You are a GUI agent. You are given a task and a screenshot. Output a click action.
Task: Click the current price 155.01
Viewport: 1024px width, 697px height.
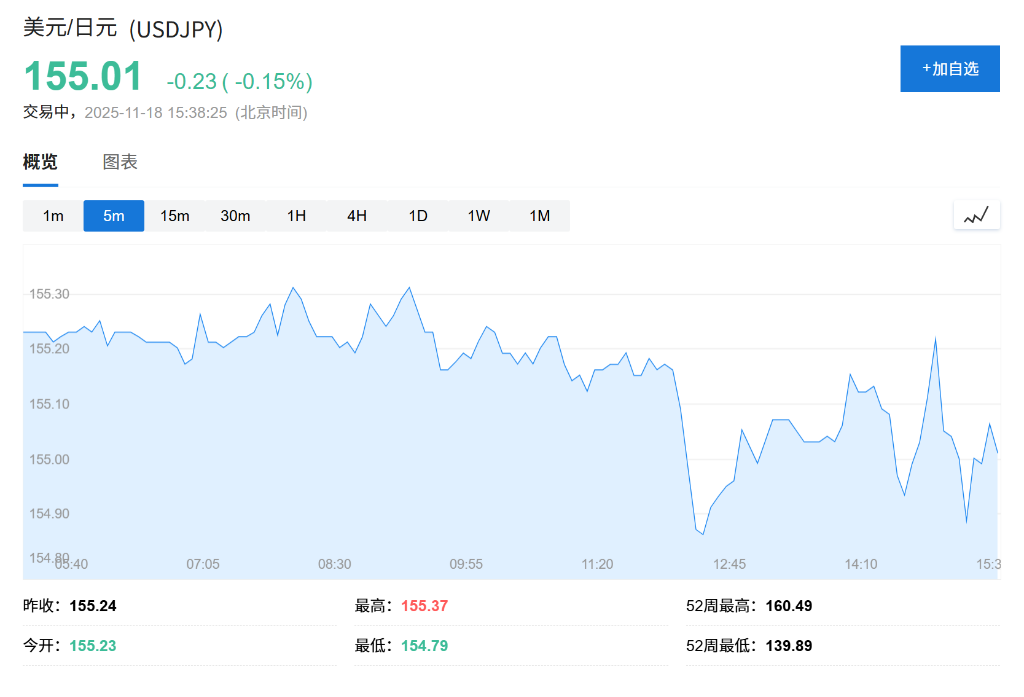(x=81, y=76)
